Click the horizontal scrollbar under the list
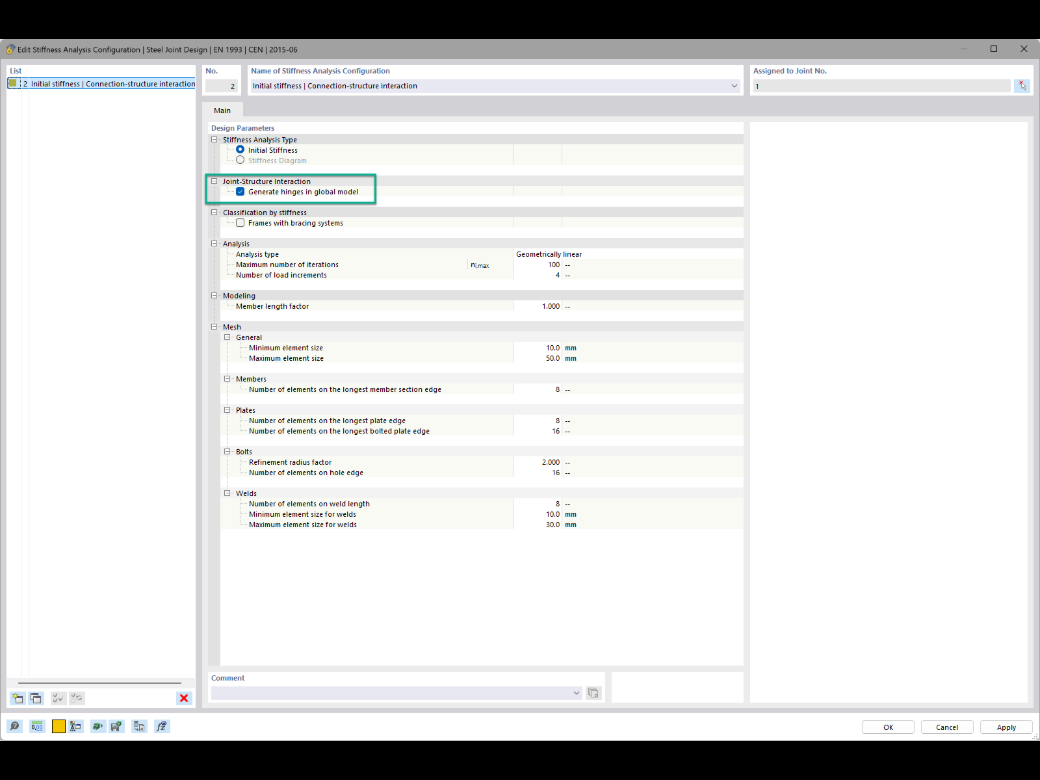This screenshot has width=1040, height=780. pos(99,682)
